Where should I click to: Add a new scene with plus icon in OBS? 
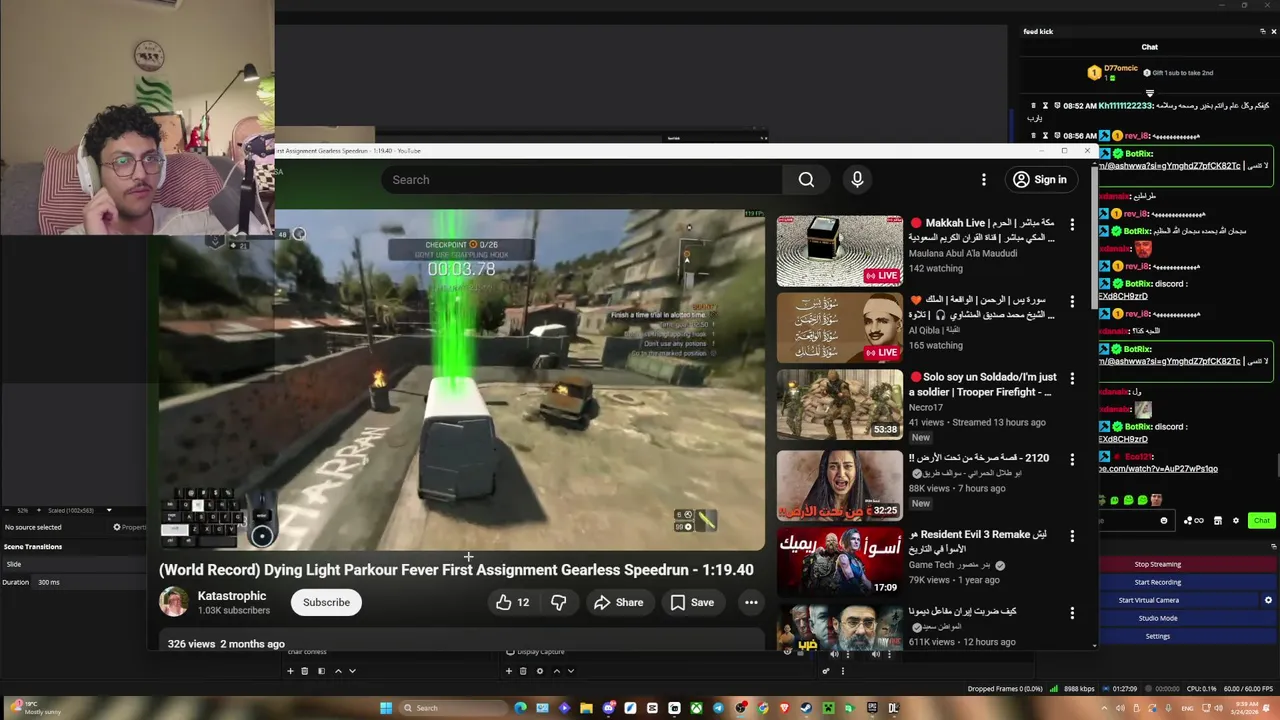[290, 671]
